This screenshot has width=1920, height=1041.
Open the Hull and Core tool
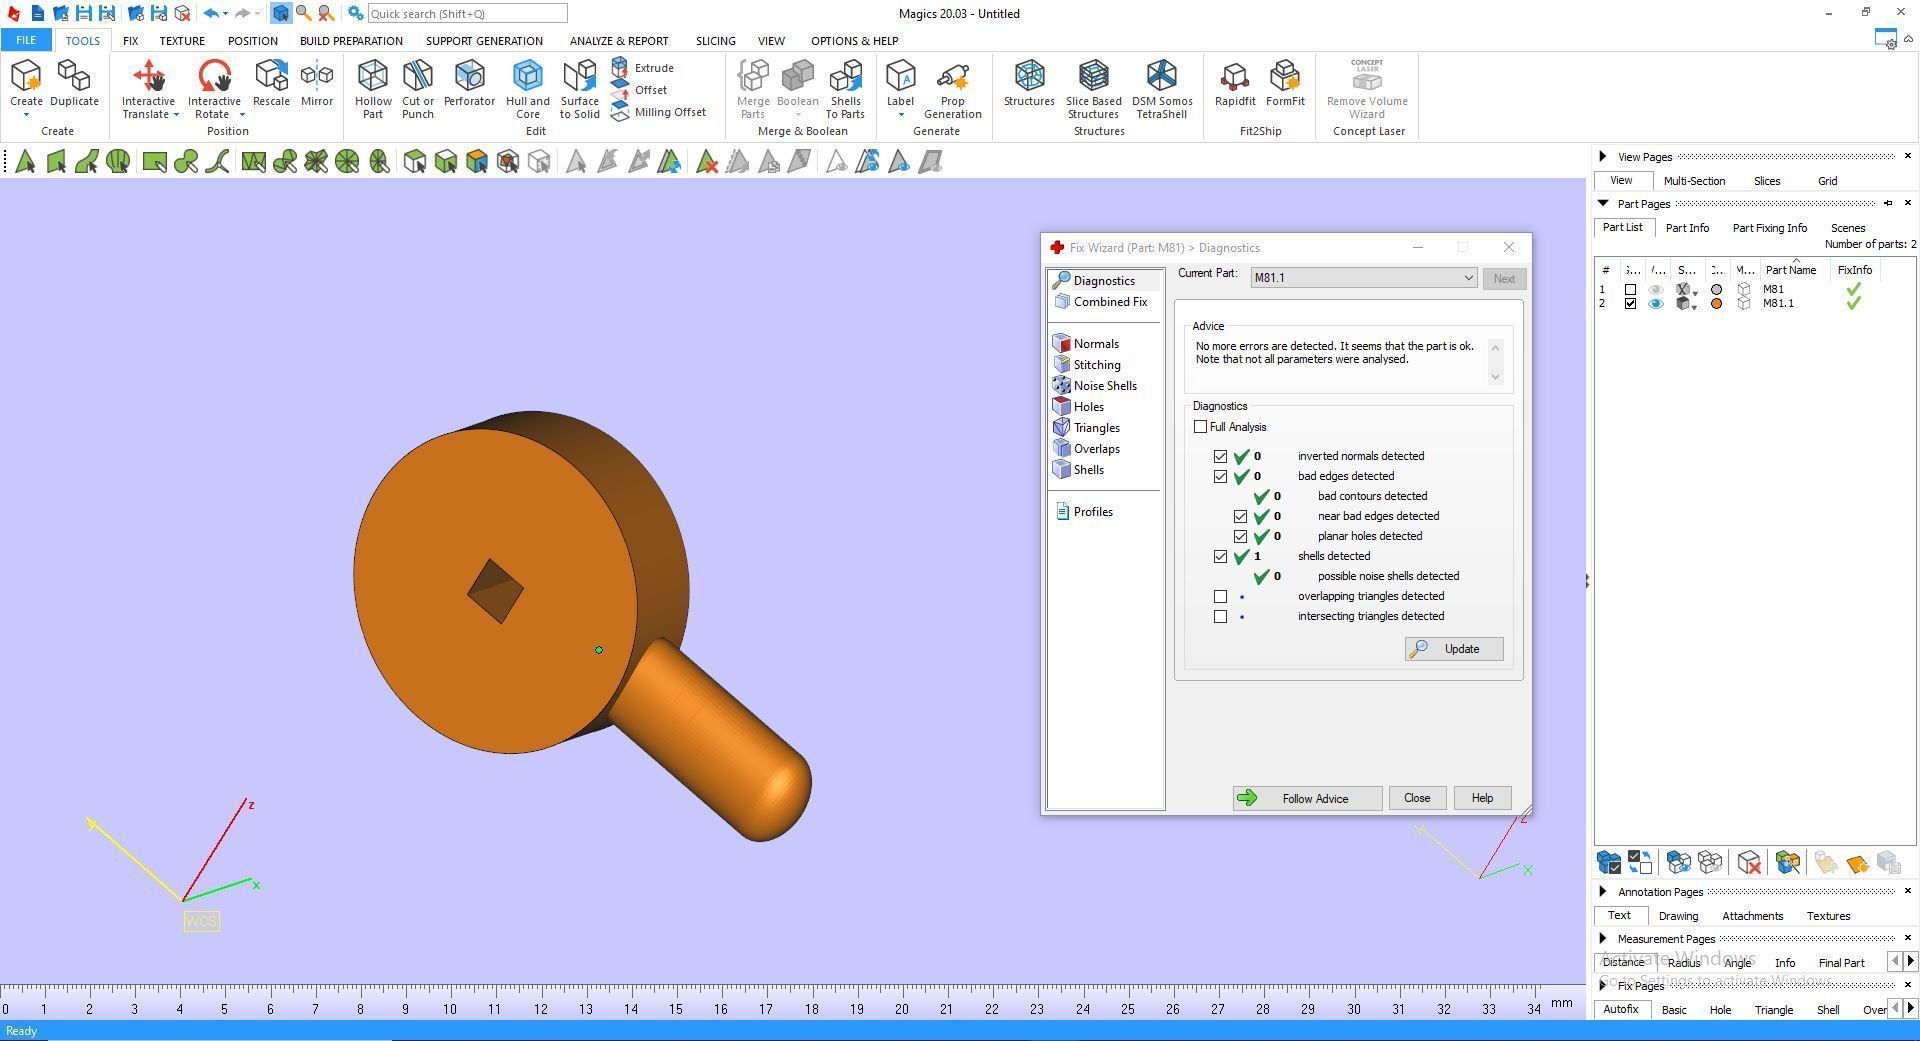(x=528, y=89)
